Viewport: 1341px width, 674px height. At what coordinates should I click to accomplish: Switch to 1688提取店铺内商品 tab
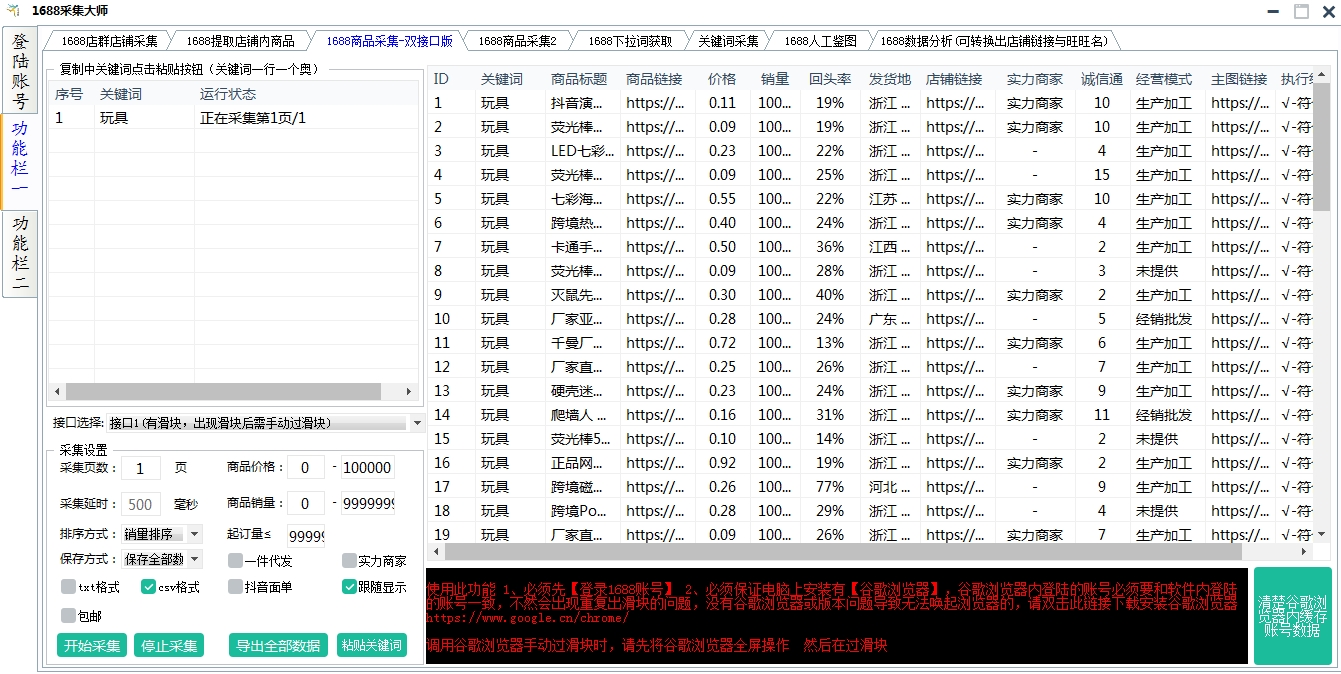240,41
